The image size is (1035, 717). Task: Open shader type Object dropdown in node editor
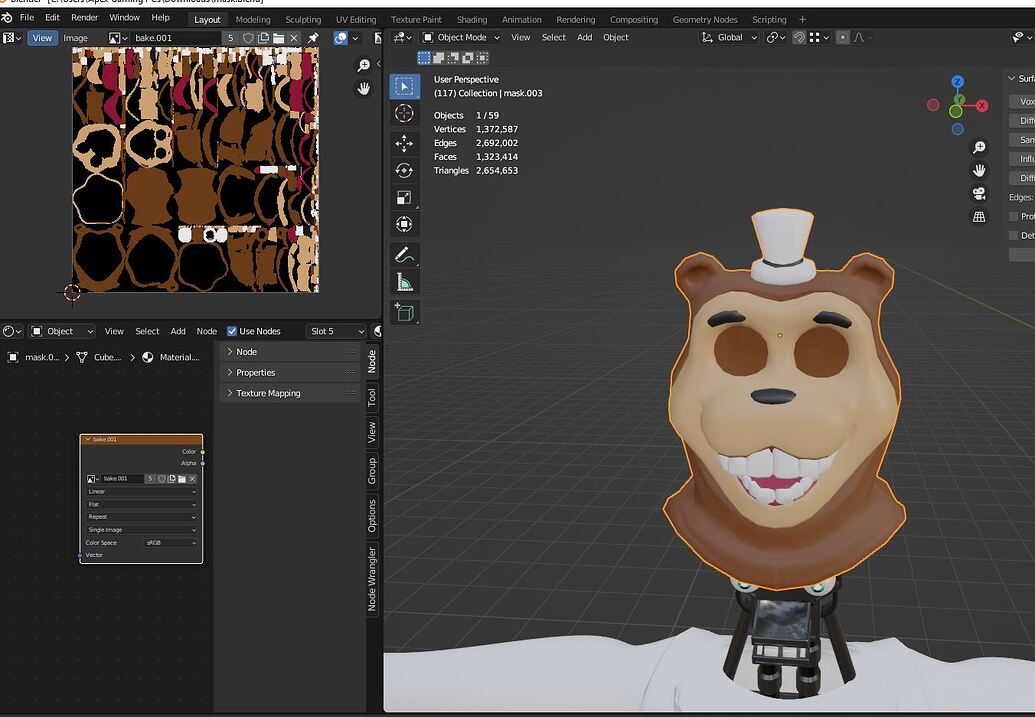pyautogui.click(x=62, y=331)
